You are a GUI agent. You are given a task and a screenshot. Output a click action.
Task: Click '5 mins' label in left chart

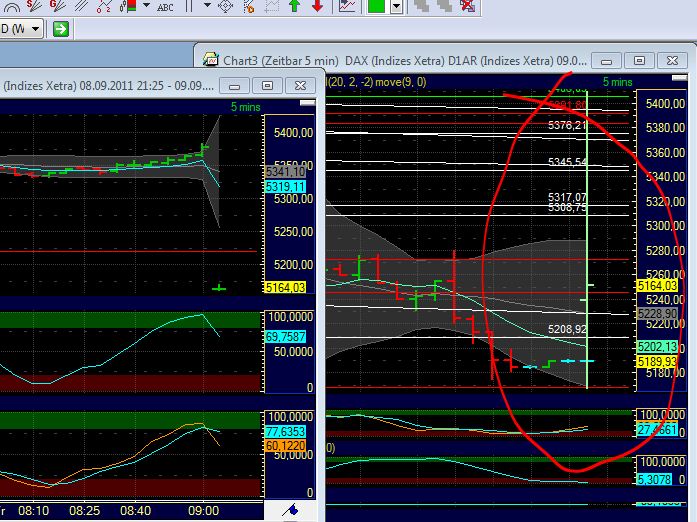point(245,107)
